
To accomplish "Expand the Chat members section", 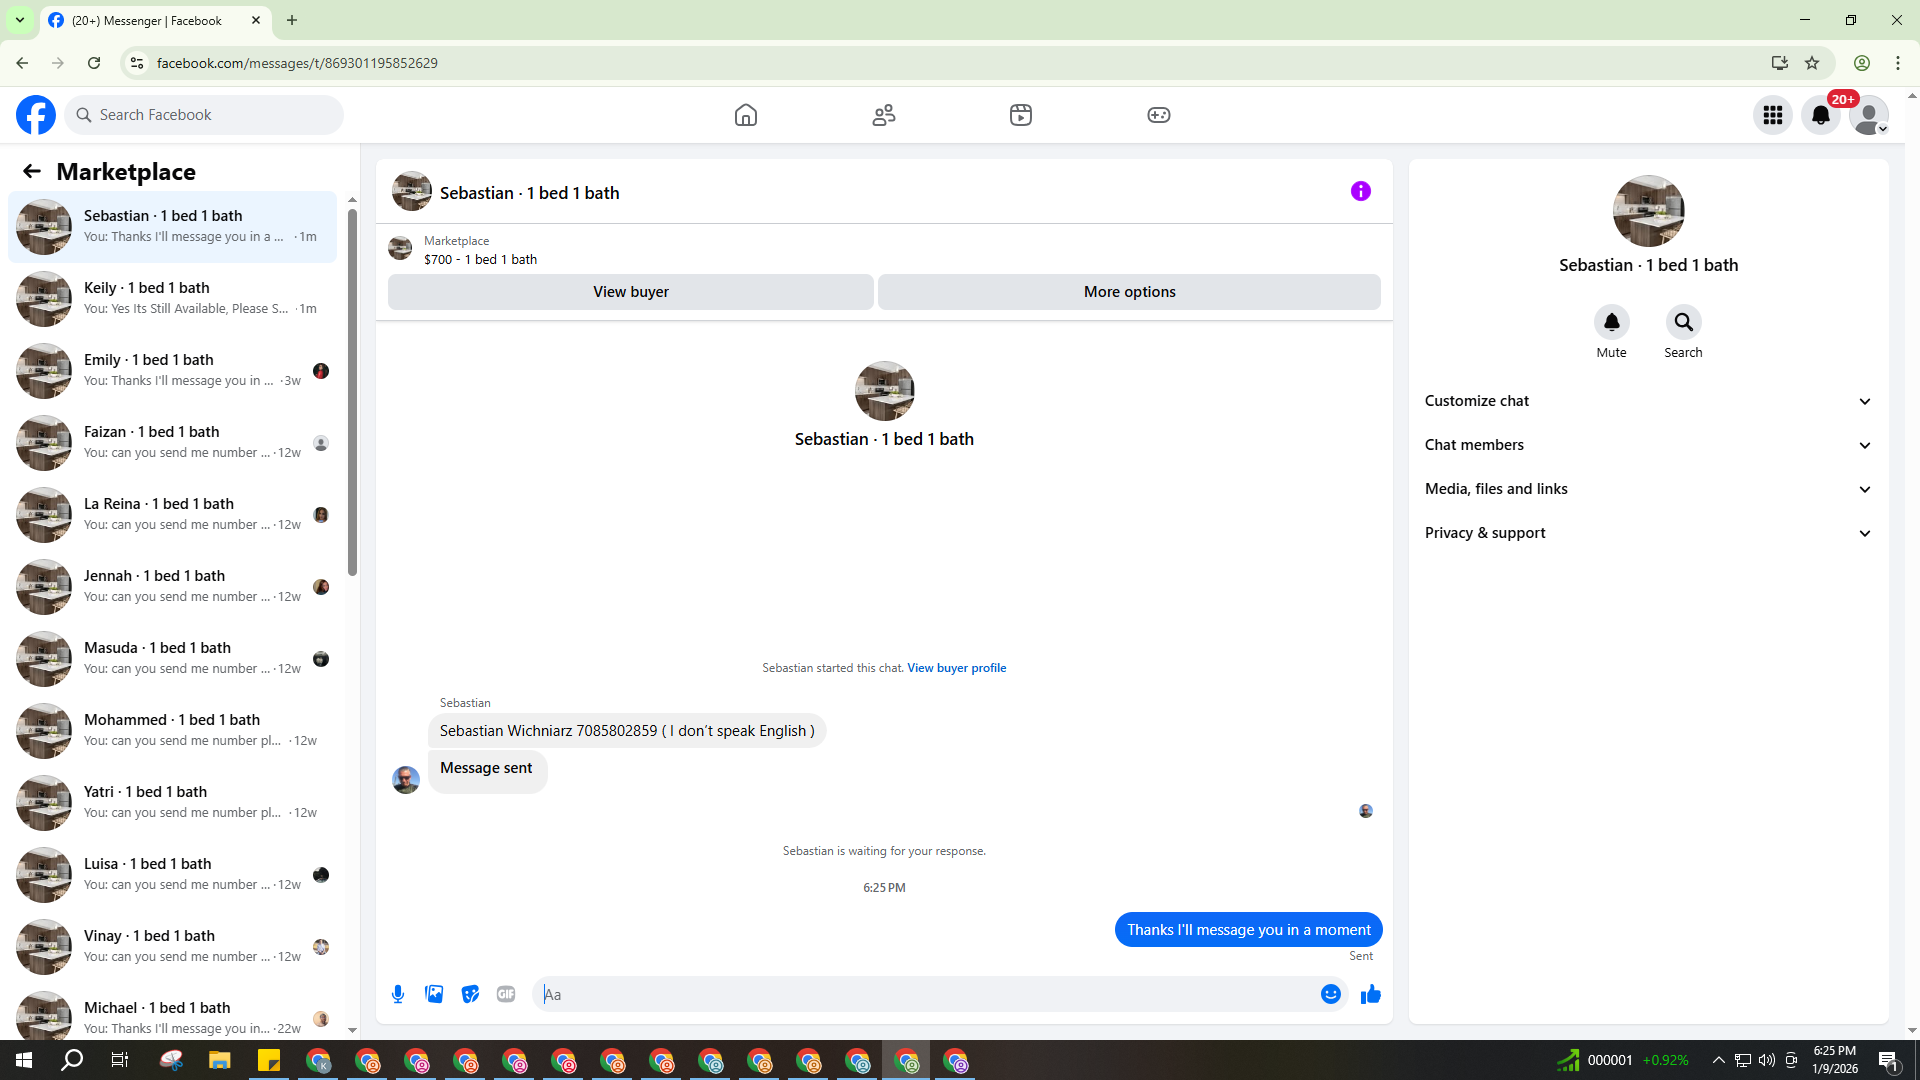I will pyautogui.click(x=1648, y=445).
